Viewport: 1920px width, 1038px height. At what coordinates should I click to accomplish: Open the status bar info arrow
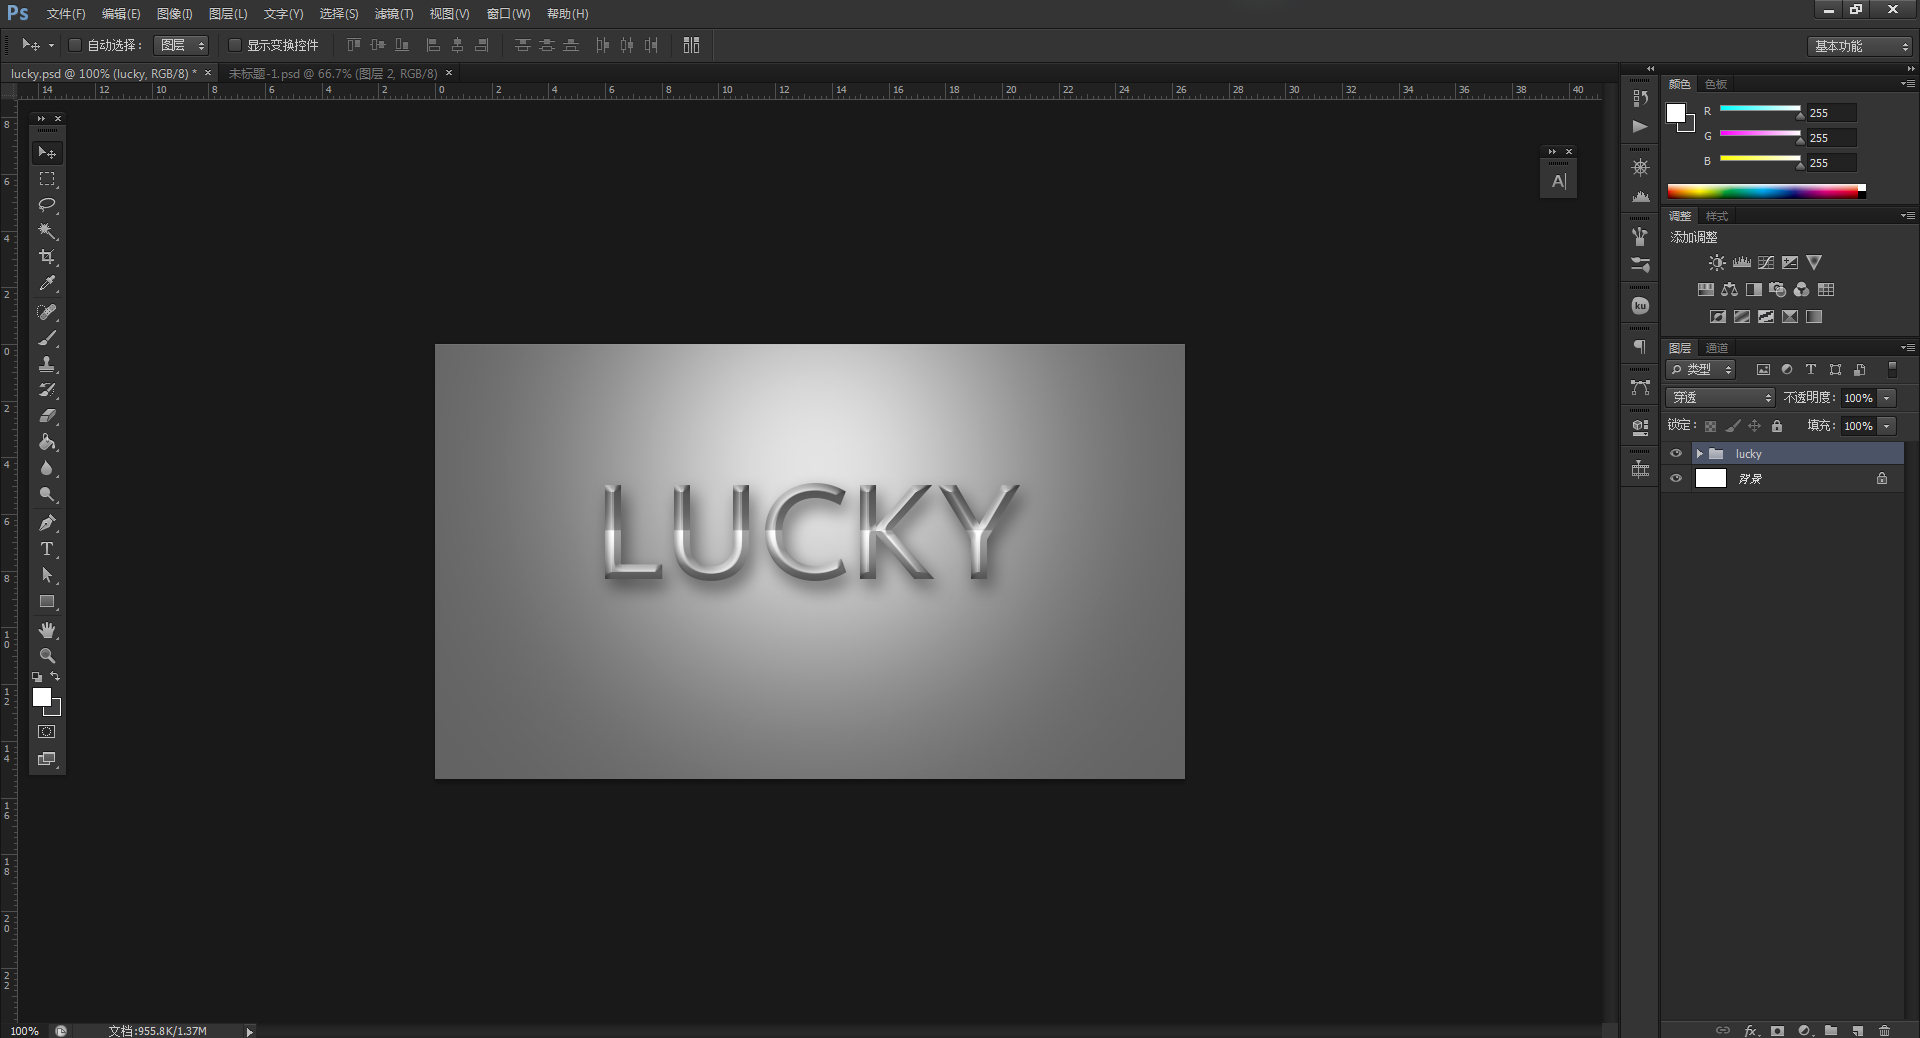coord(249,1031)
